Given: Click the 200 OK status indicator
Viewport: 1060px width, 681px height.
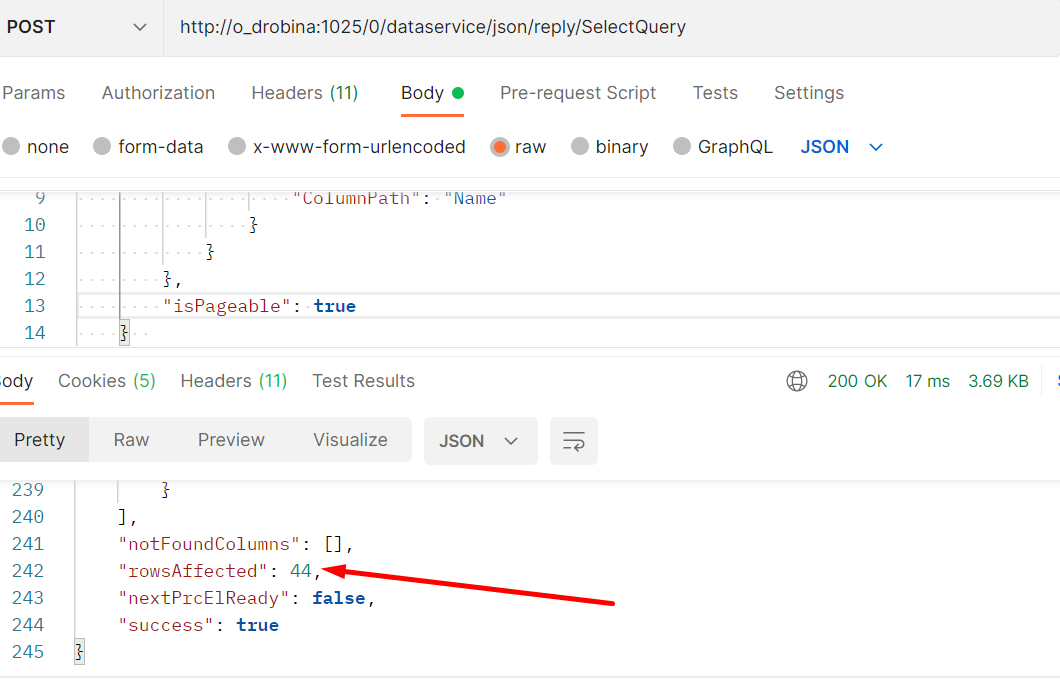Looking at the screenshot, I should point(857,380).
